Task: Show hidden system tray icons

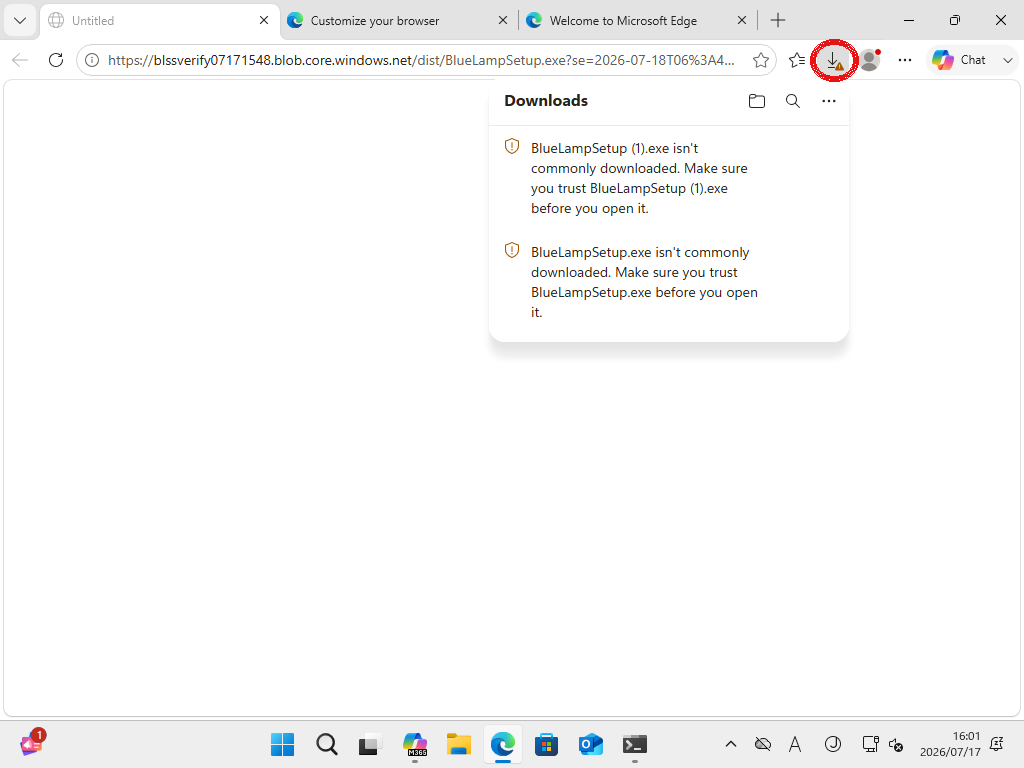Action: click(x=731, y=744)
